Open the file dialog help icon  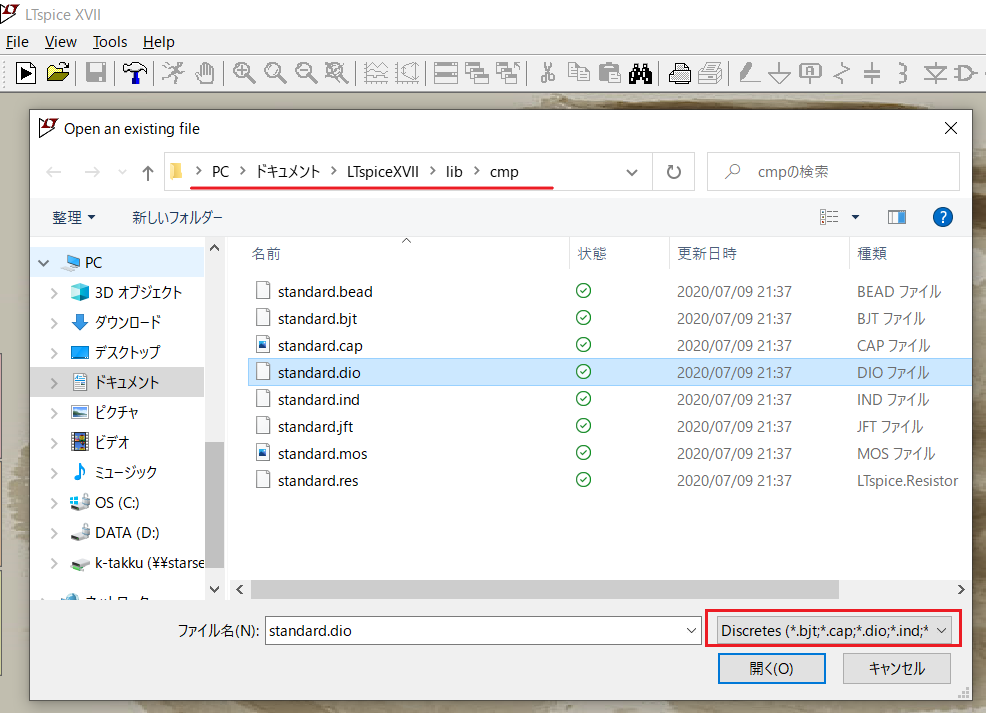coord(942,217)
